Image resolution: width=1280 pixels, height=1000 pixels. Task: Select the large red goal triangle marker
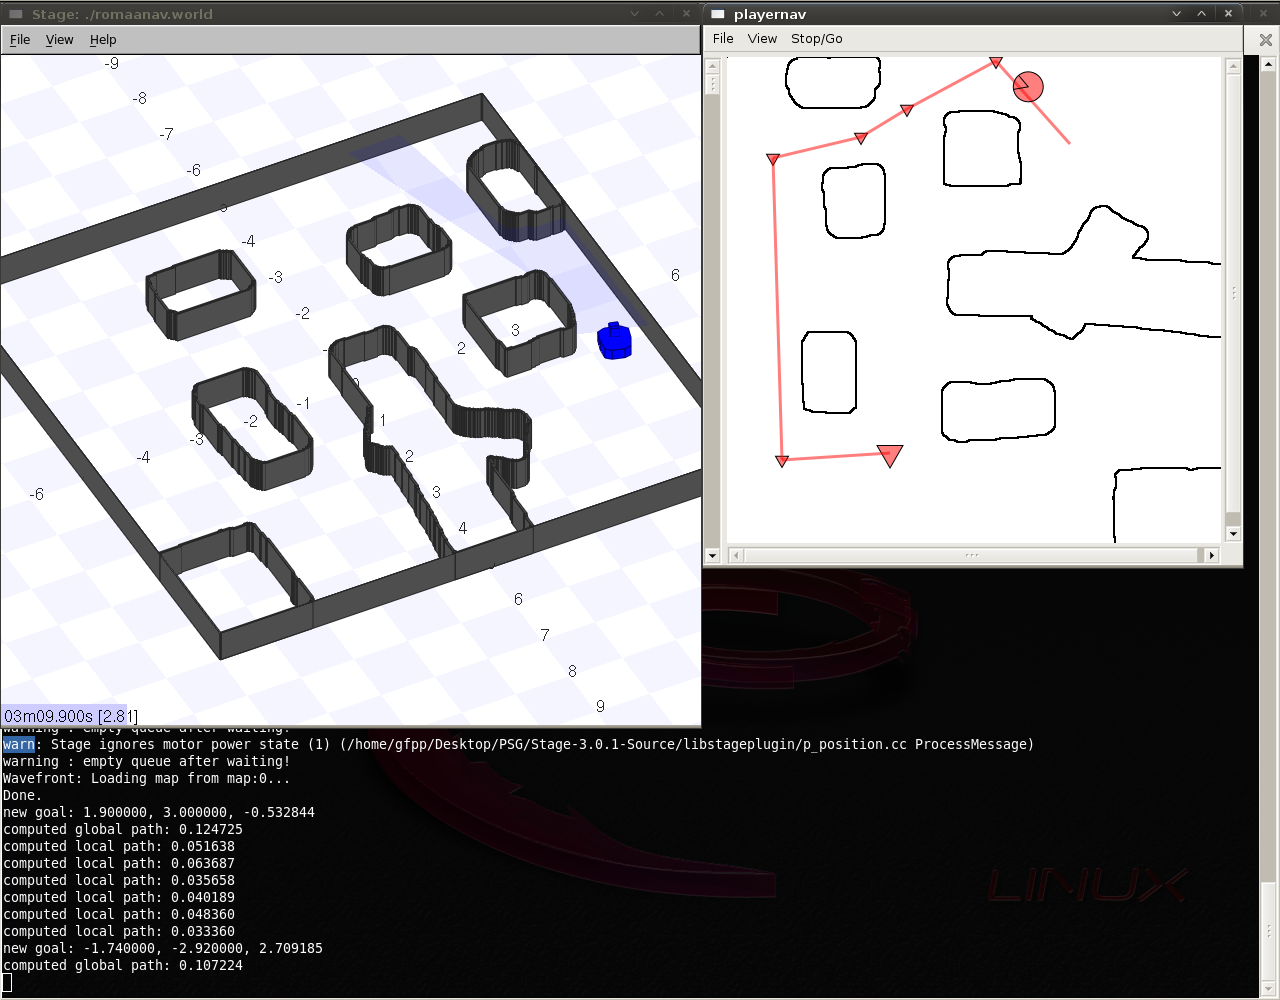(x=889, y=455)
